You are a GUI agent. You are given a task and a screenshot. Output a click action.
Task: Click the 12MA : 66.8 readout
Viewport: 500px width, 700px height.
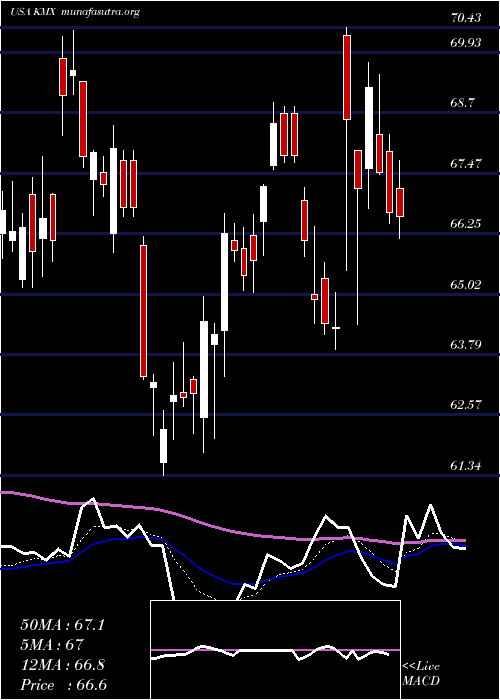(x=62, y=665)
